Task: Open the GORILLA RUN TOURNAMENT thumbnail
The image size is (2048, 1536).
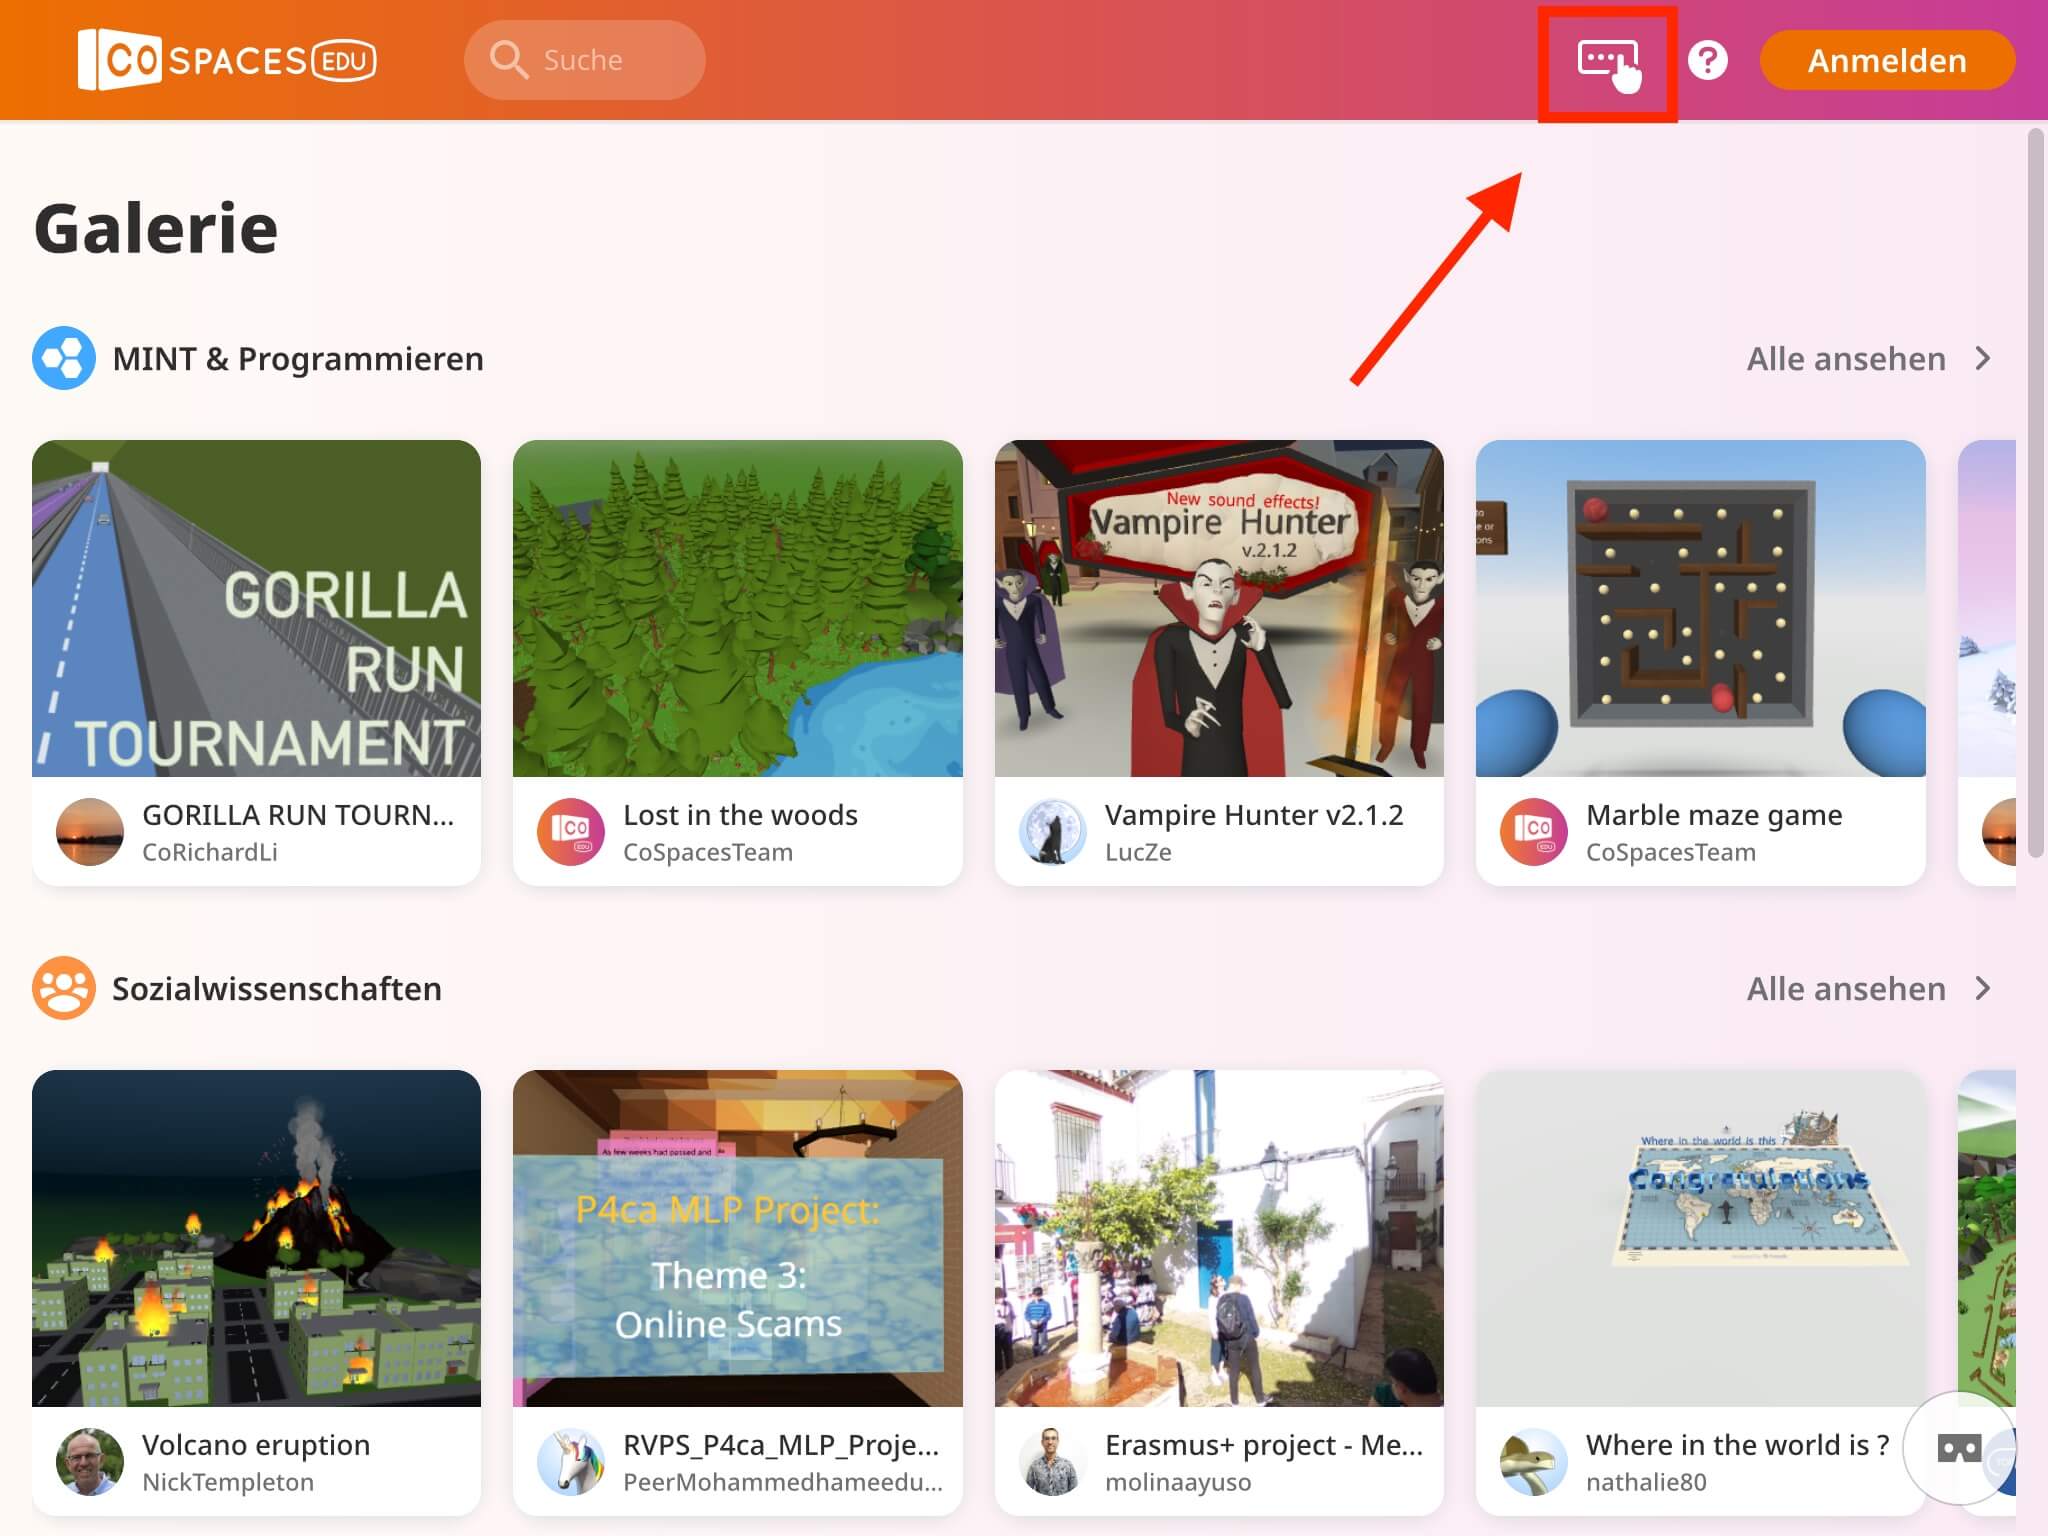Action: [256, 608]
